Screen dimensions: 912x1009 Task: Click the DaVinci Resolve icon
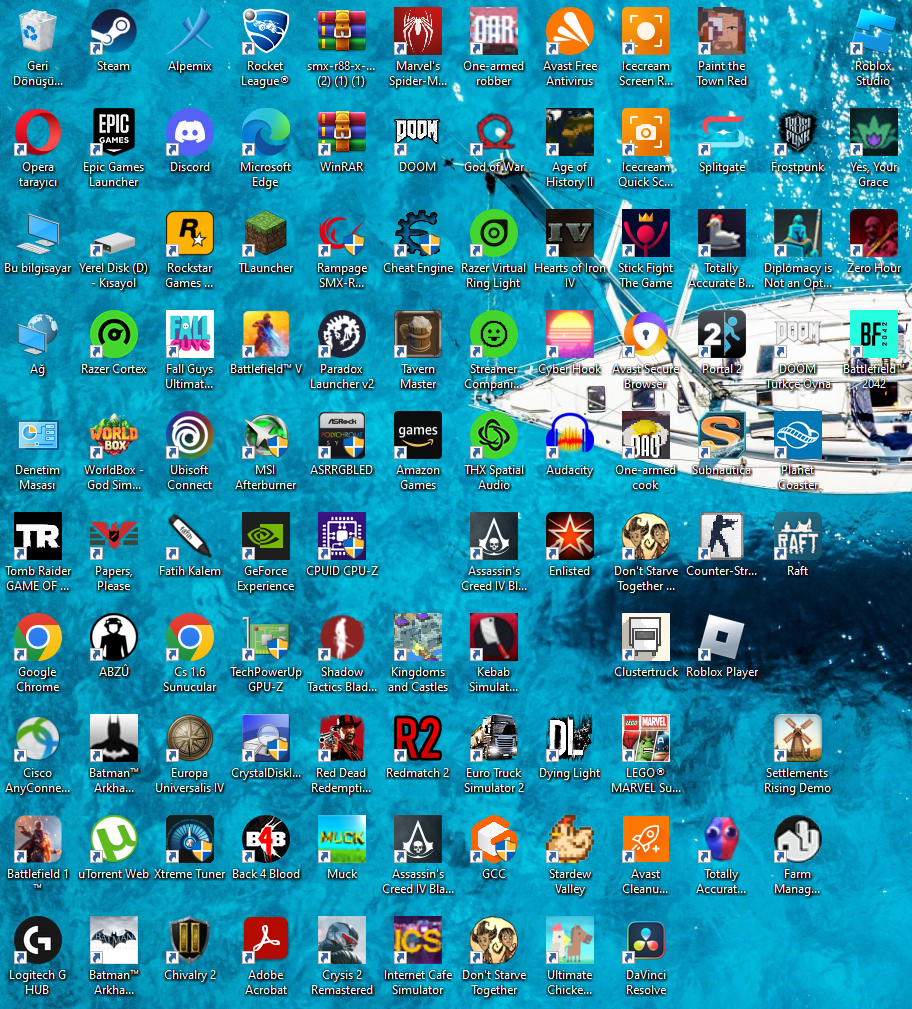[x=646, y=941]
